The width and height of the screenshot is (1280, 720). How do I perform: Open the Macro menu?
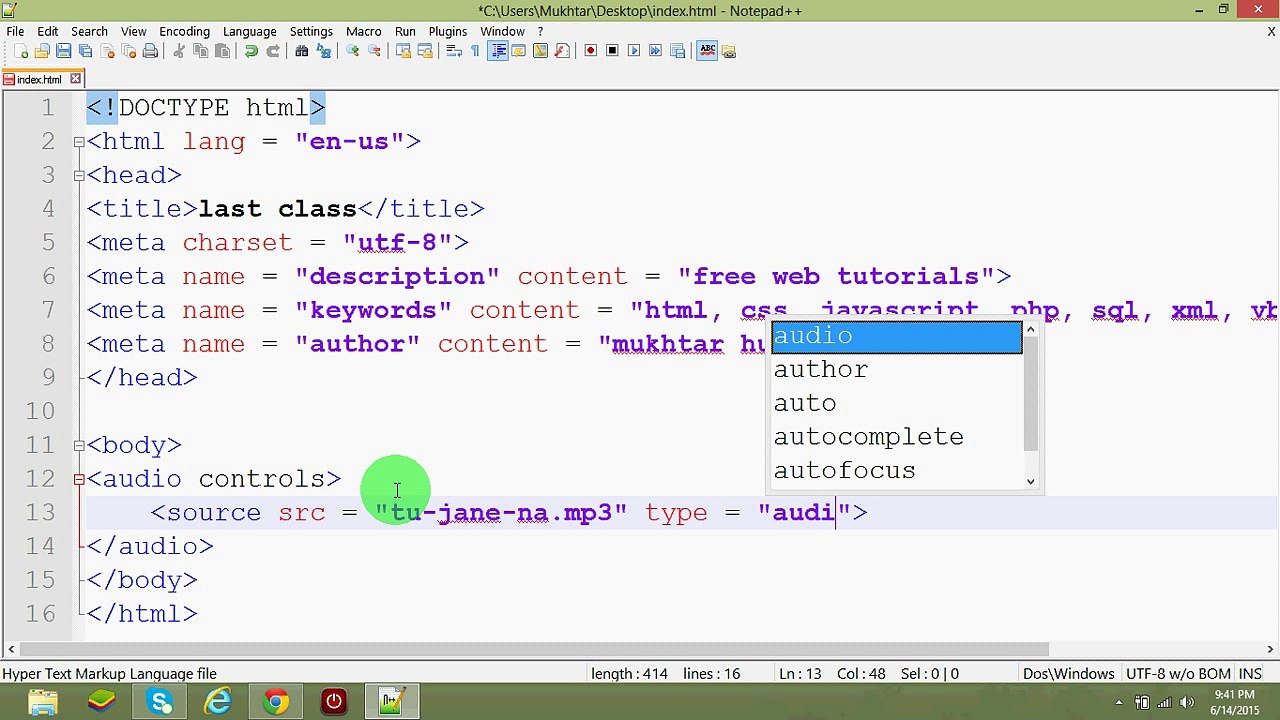364,31
